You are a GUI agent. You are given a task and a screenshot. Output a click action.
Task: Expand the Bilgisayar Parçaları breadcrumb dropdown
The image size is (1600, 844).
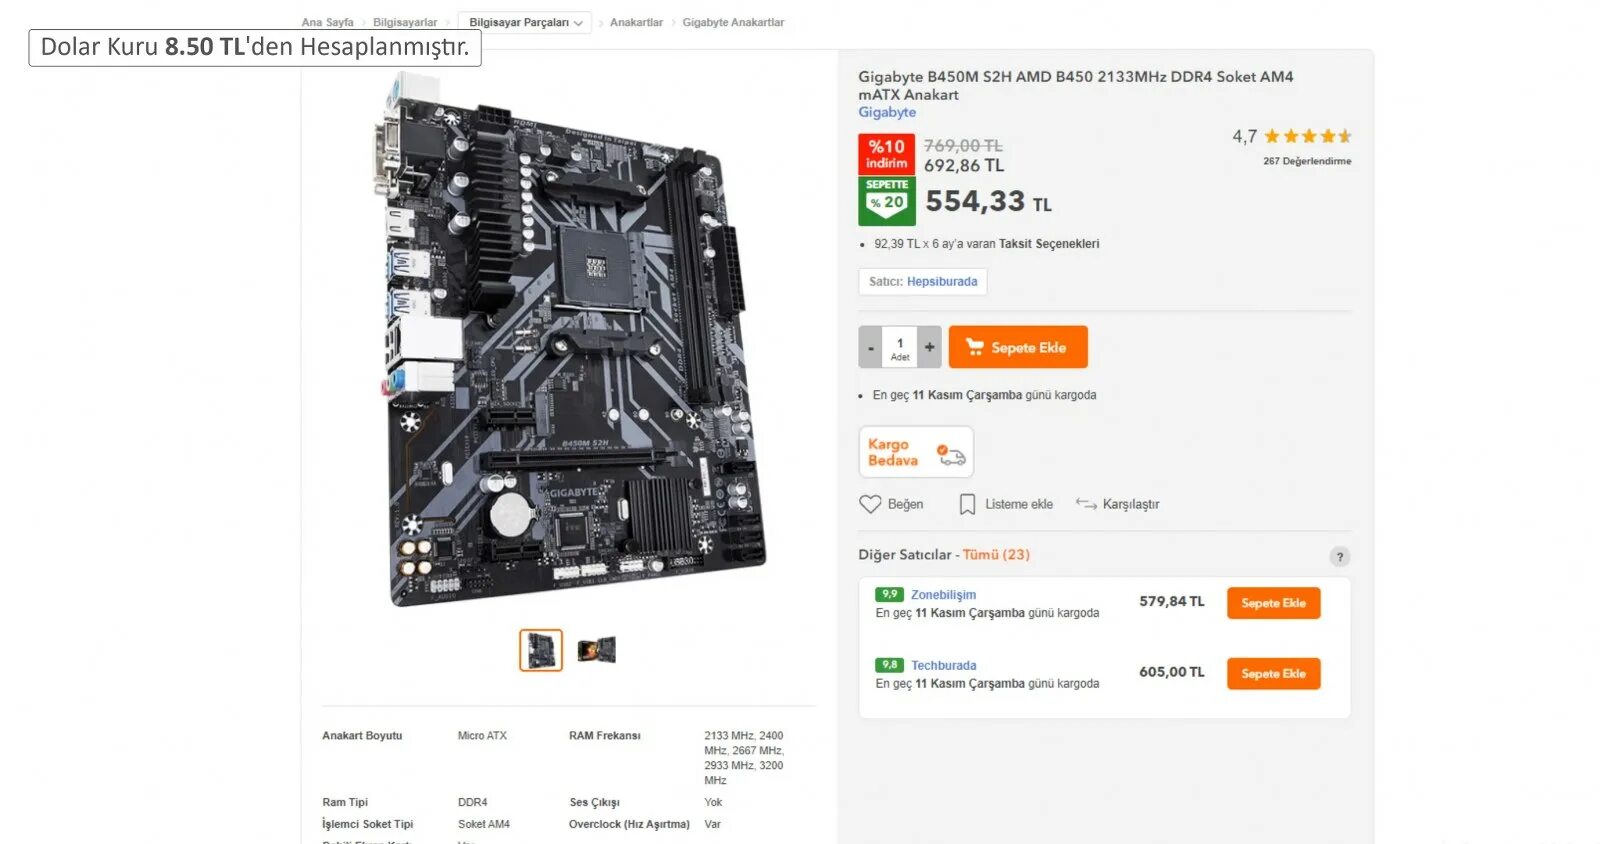pyautogui.click(x=525, y=23)
